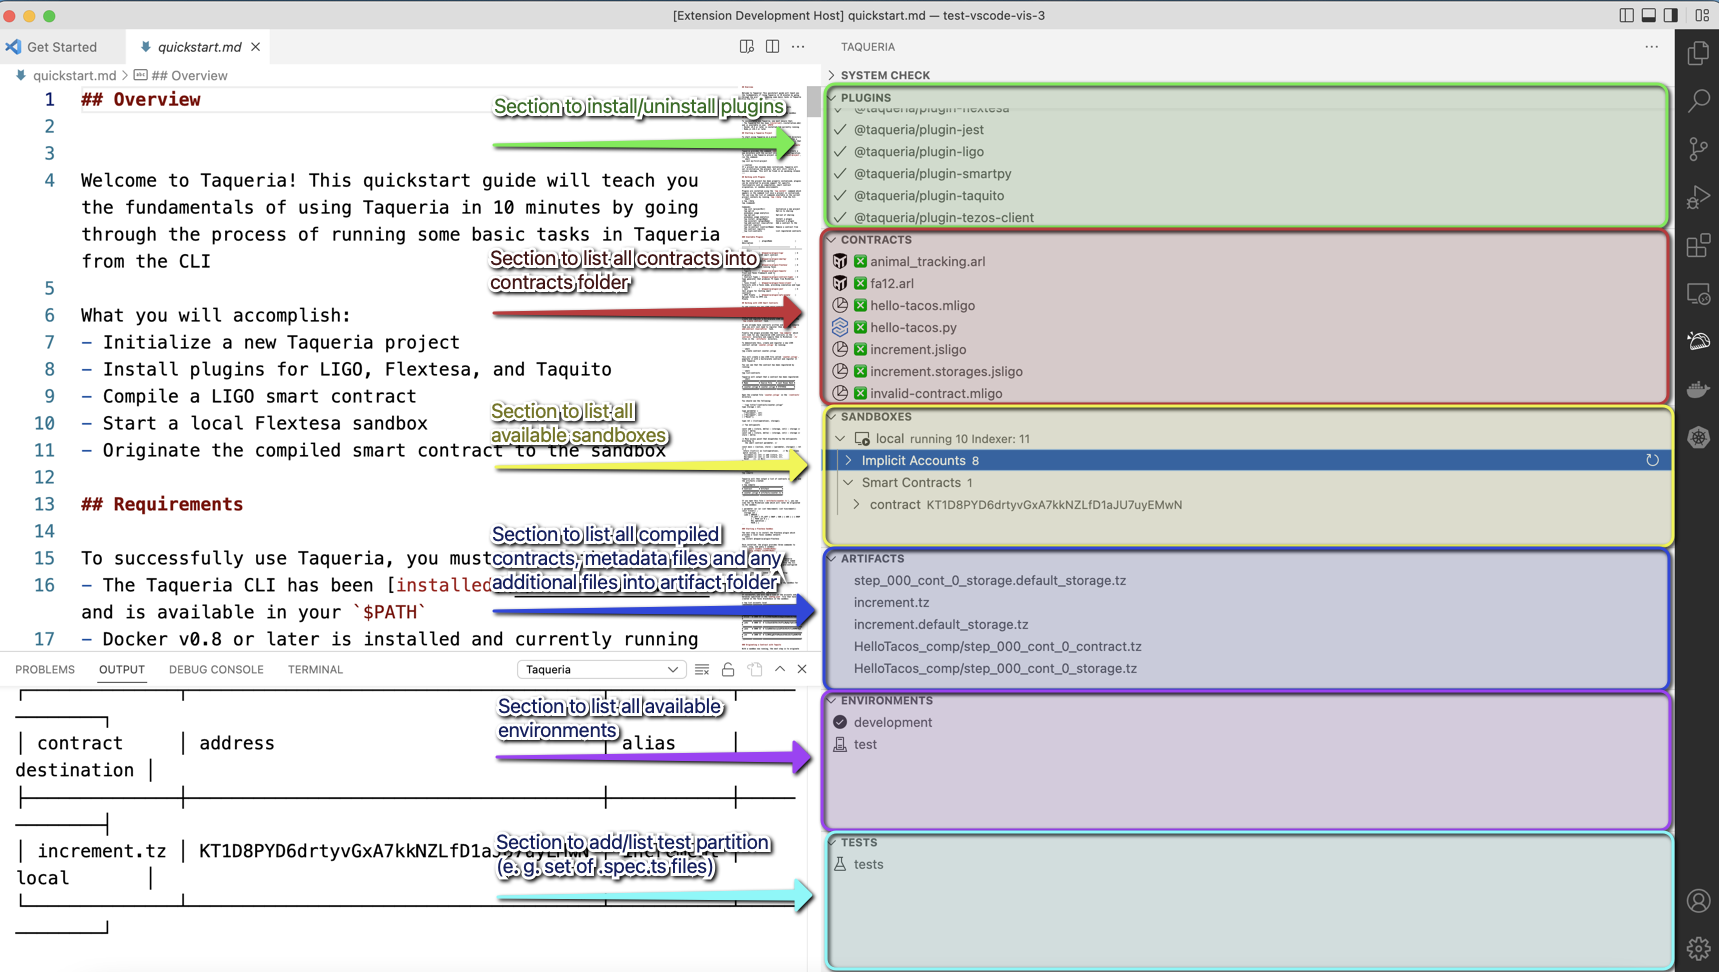Select the development environment entry
1719x972 pixels.
pos(892,722)
